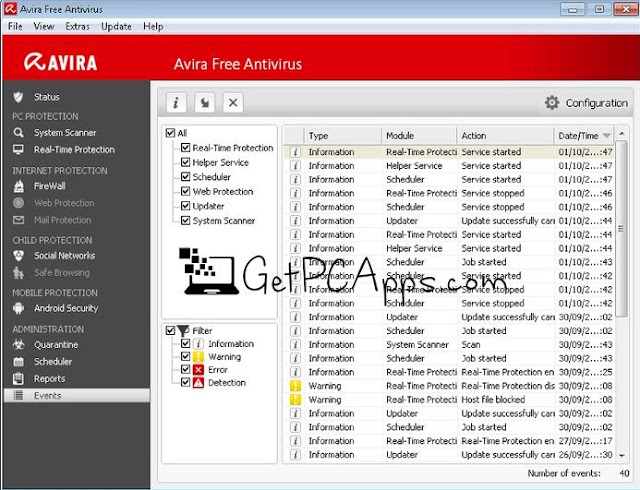This screenshot has width=640, height=490.
Task: Uncheck the All modules checkbox
Action: (x=171, y=133)
